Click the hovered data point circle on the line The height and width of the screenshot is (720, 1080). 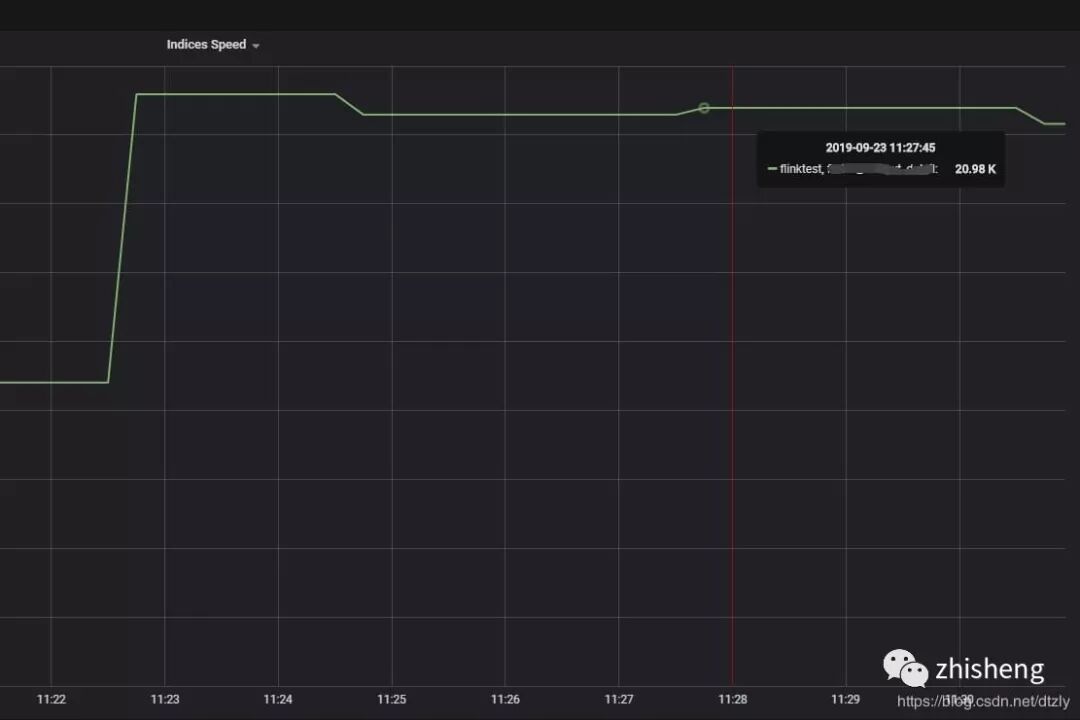click(x=703, y=108)
